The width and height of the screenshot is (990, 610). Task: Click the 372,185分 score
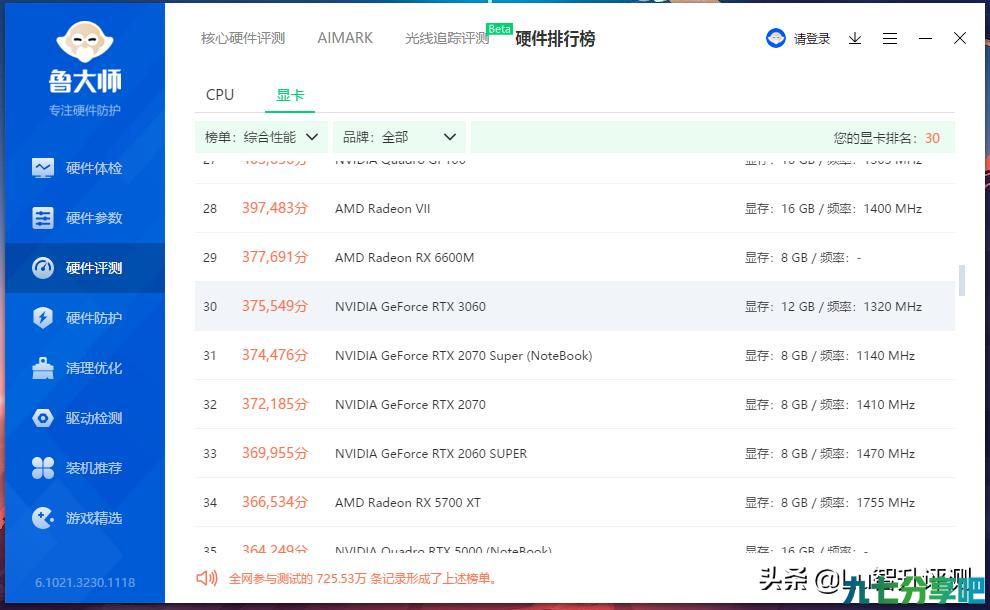(x=275, y=404)
